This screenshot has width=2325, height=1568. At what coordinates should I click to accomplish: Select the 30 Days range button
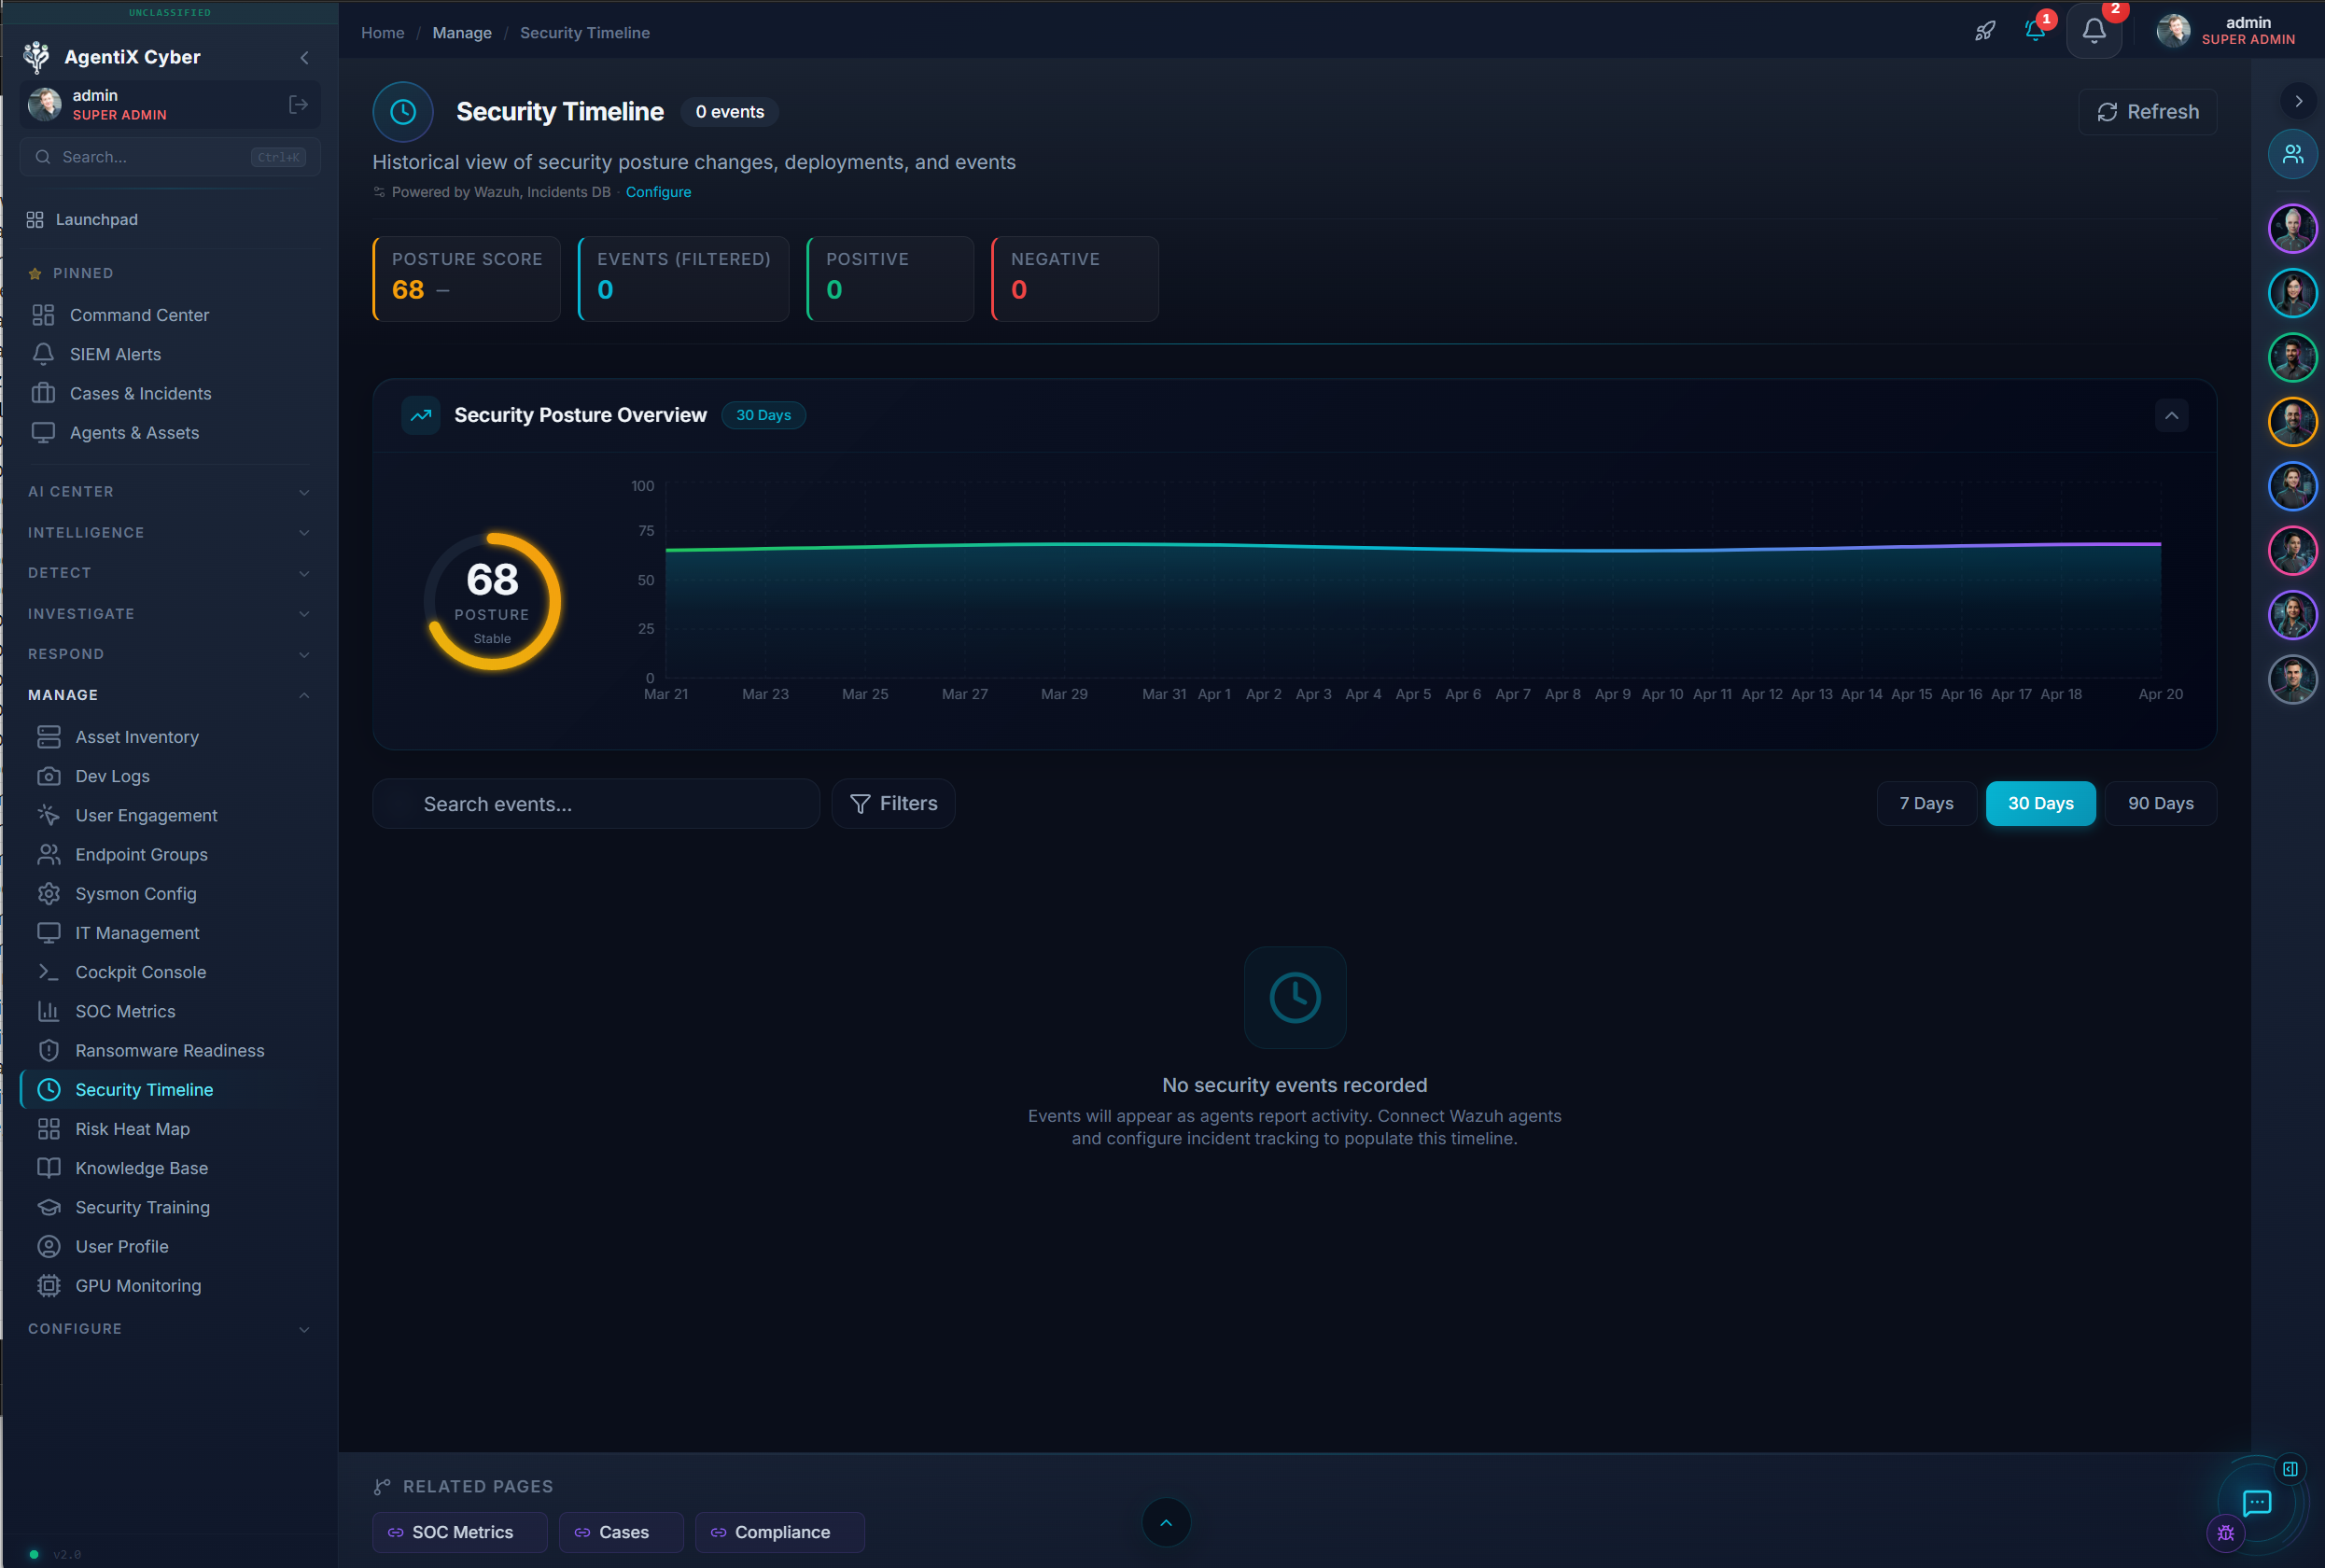point(2040,803)
